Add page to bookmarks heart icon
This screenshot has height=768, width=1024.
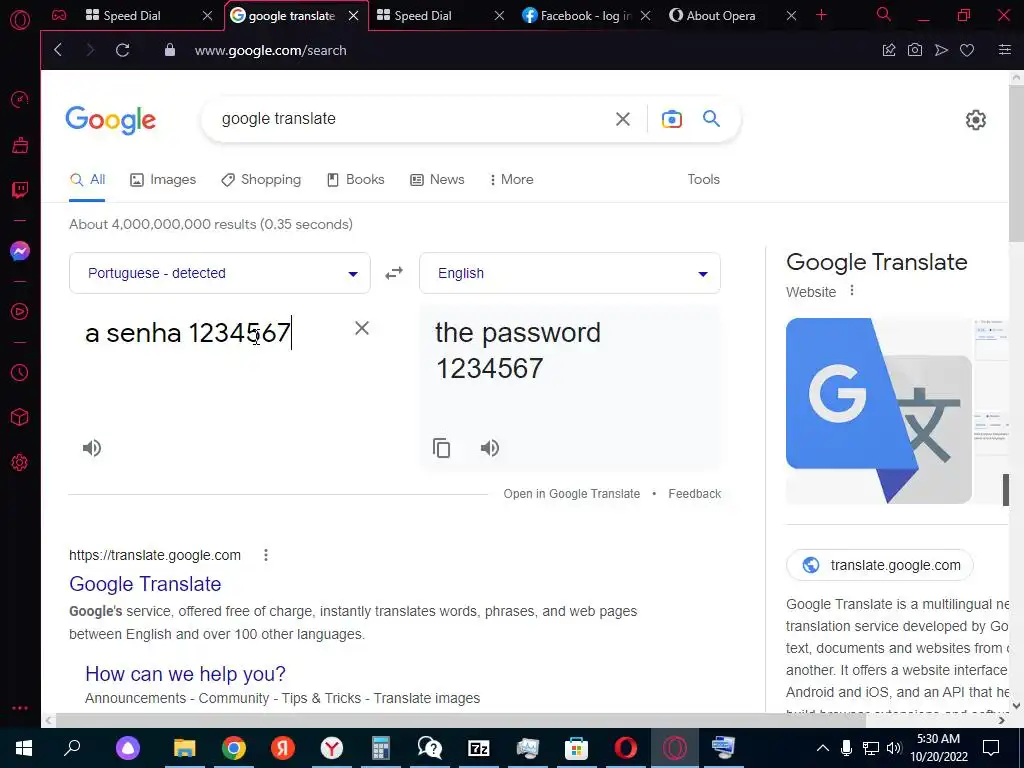(967, 50)
